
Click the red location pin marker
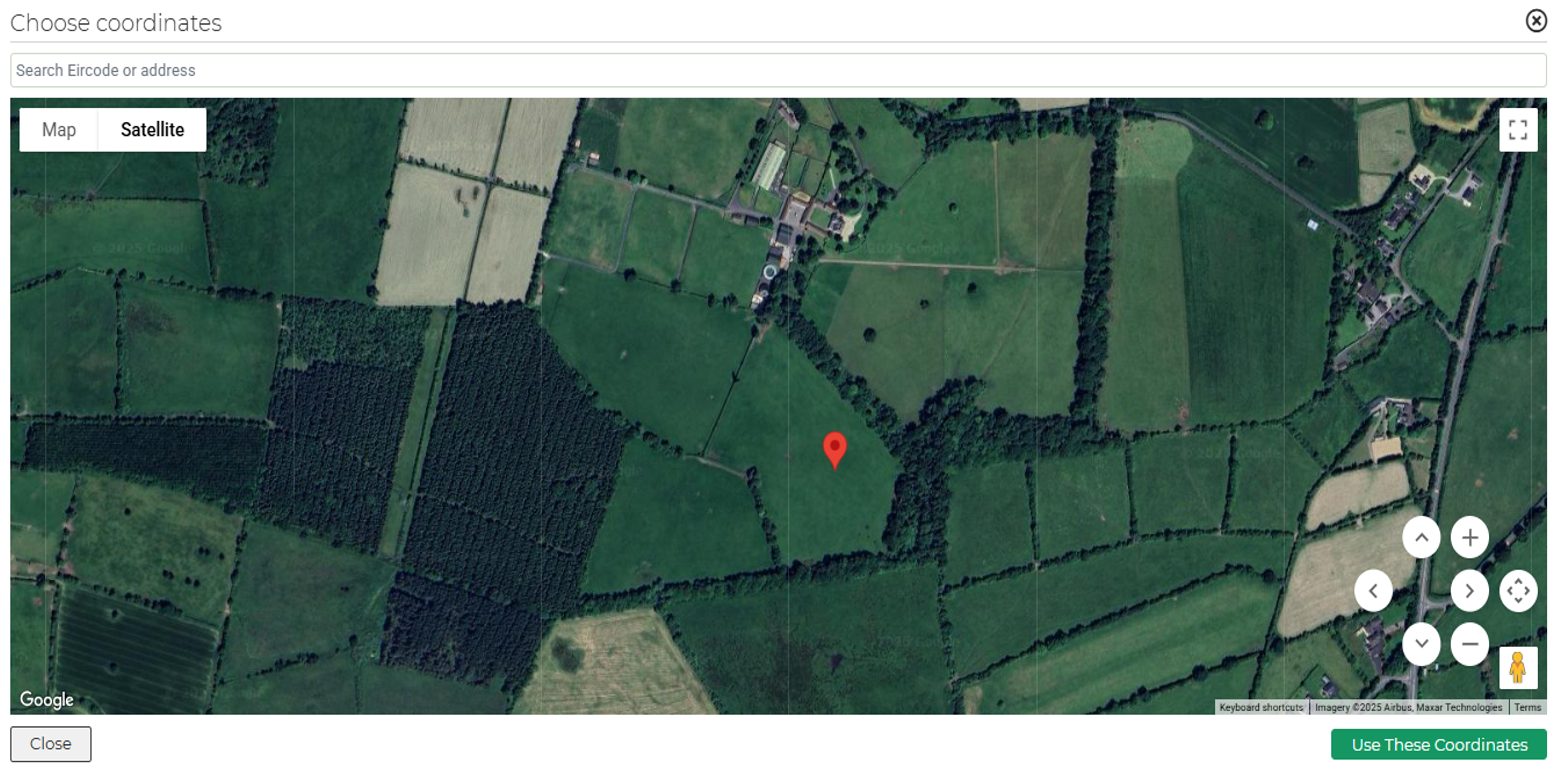pyautogui.click(x=834, y=450)
